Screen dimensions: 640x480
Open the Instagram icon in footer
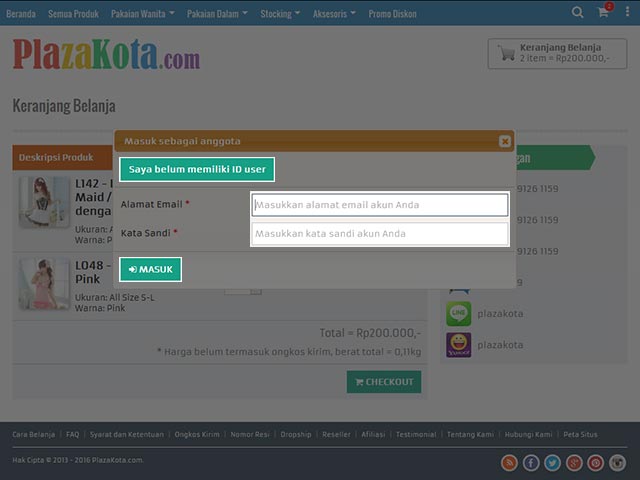click(618, 462)
